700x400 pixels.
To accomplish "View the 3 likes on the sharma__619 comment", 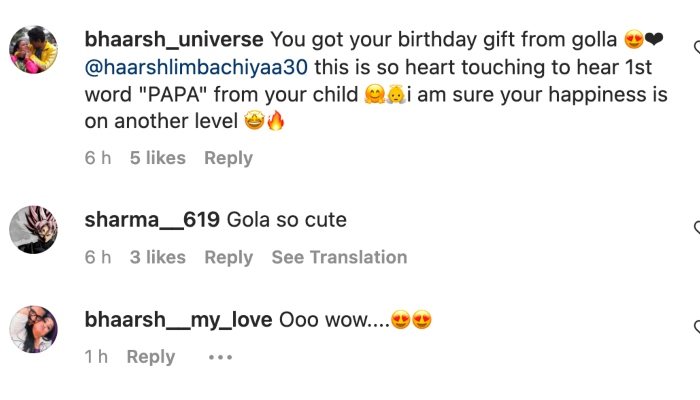I will pos(157,257).
